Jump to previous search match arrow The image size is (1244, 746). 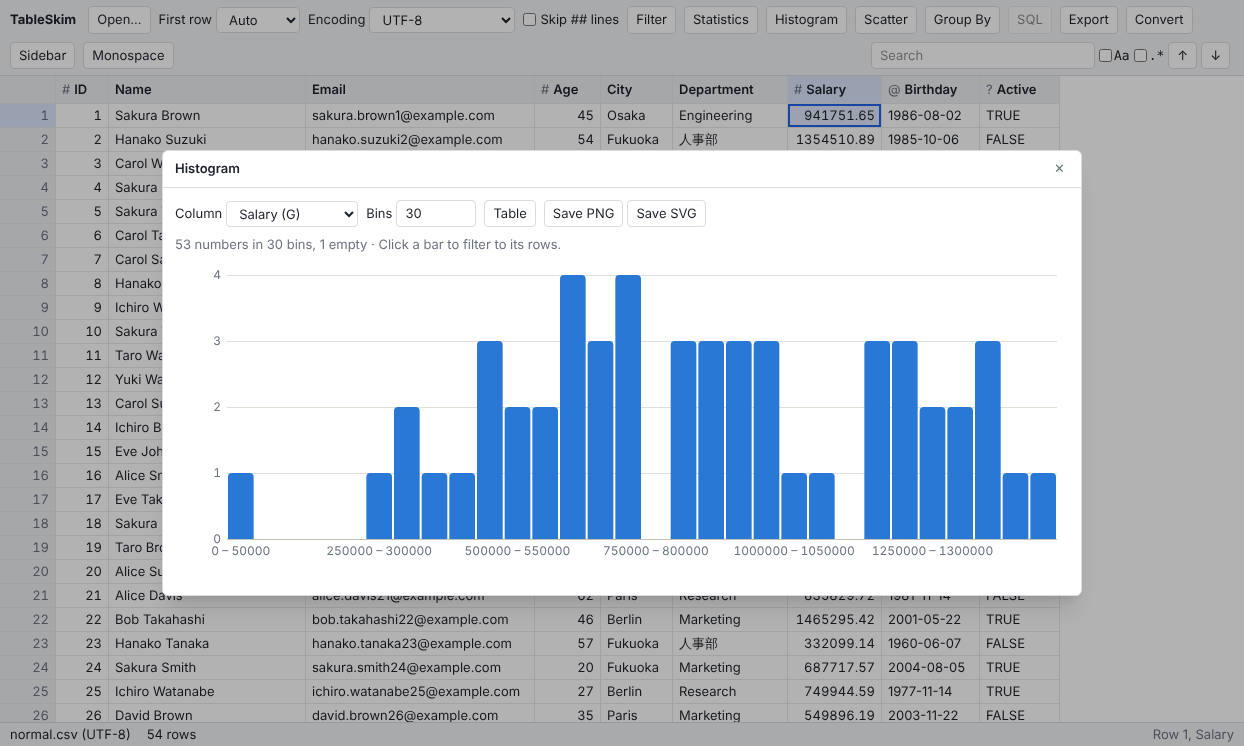tap(1183, 56)
